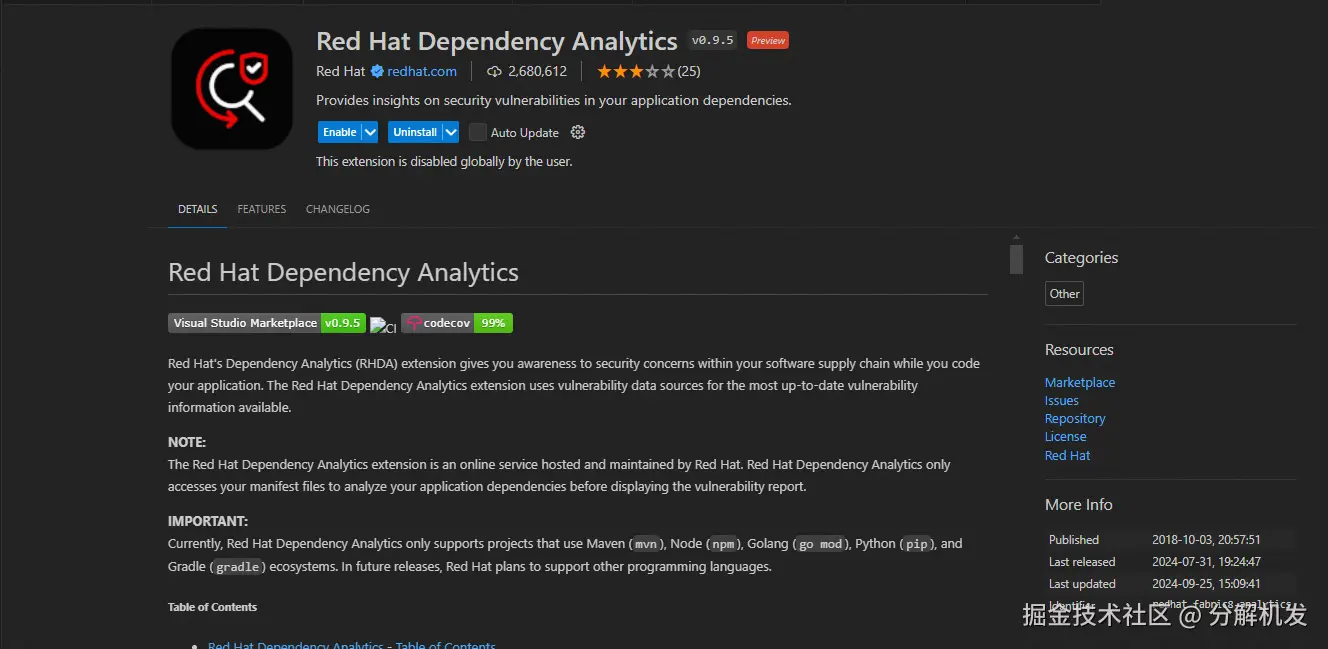The image size is (1328, 649).
Task: Open the License resource link
Action: 1066,436
